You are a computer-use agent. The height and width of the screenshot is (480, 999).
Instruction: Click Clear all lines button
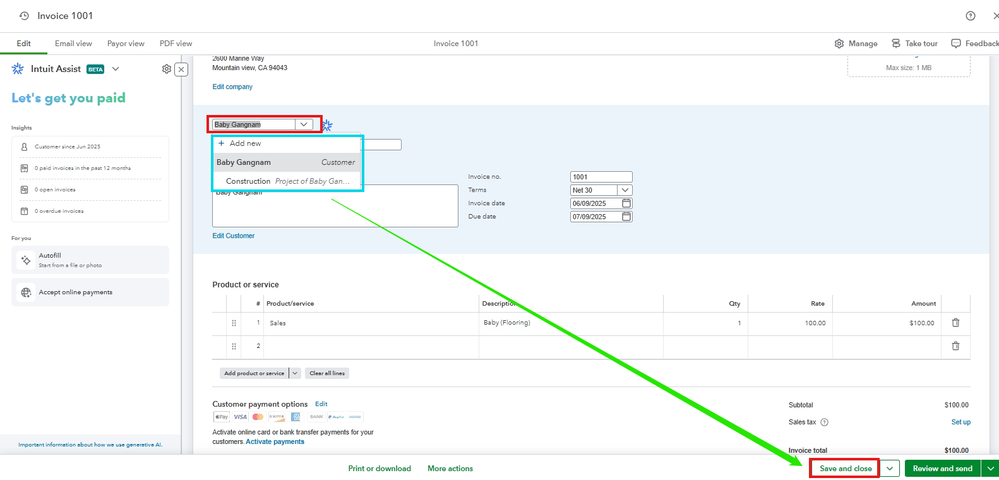point(327,373)
